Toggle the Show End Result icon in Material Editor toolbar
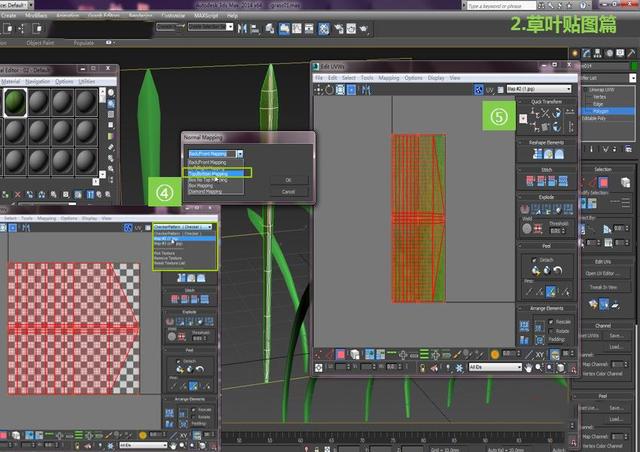640x452 pixels. tap(90, 195)
